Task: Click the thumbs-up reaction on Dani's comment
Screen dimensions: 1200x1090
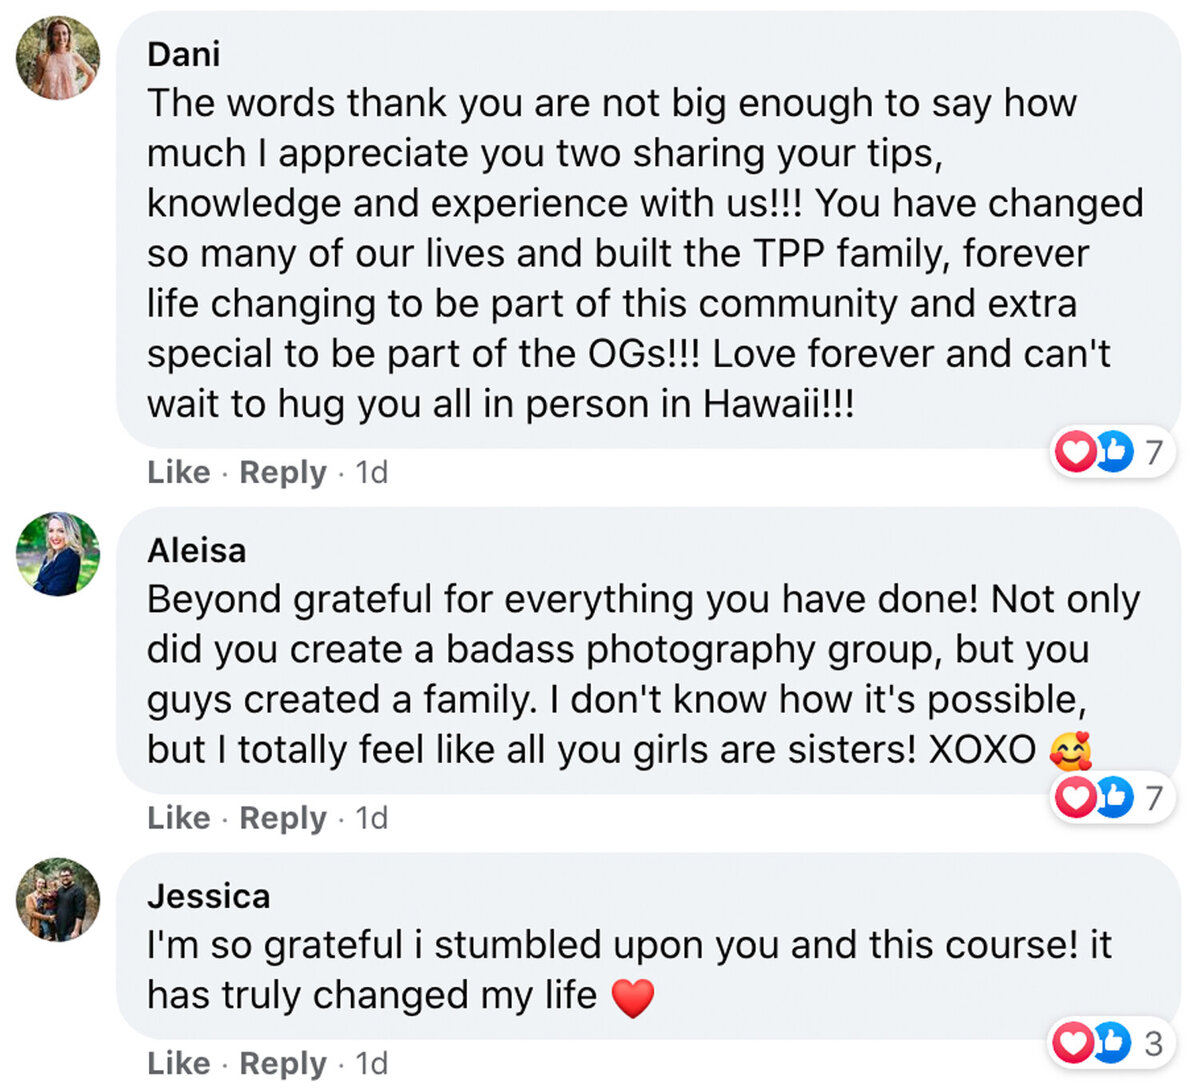Action: pyautogui.click(x=1113, y=452)
